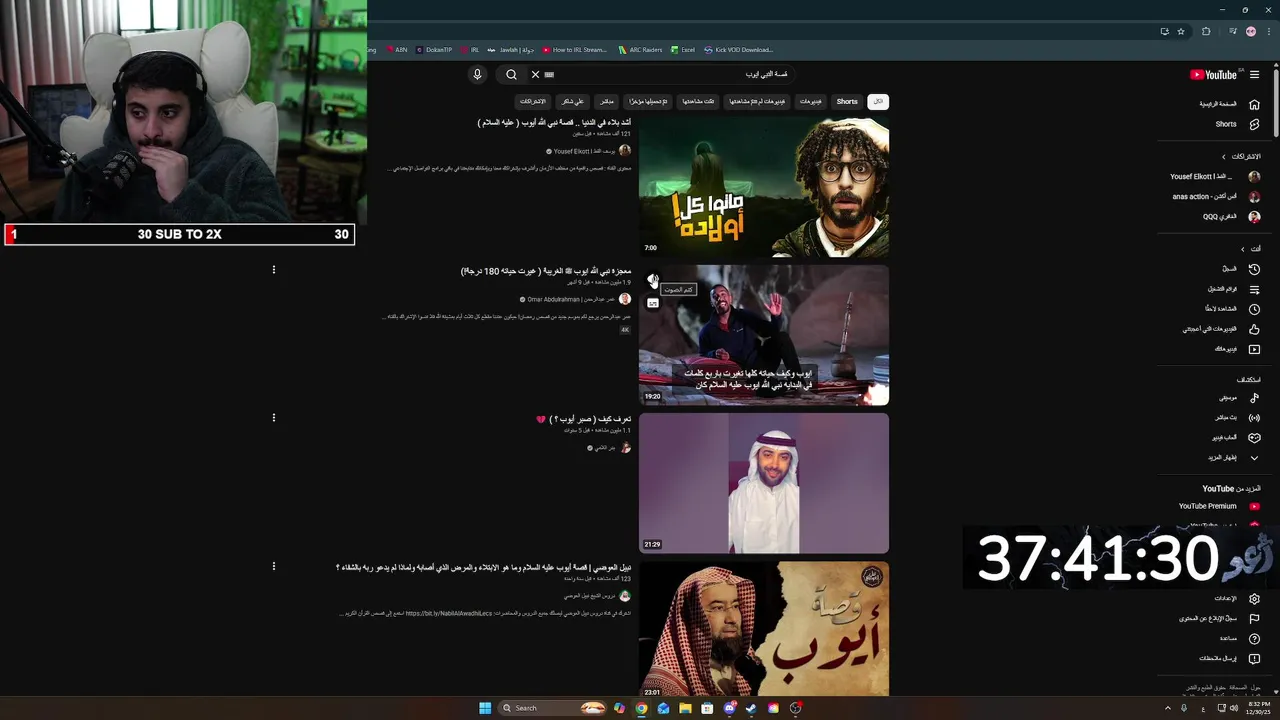
Task: Clear the search box with X
Action: pos(535,74)
